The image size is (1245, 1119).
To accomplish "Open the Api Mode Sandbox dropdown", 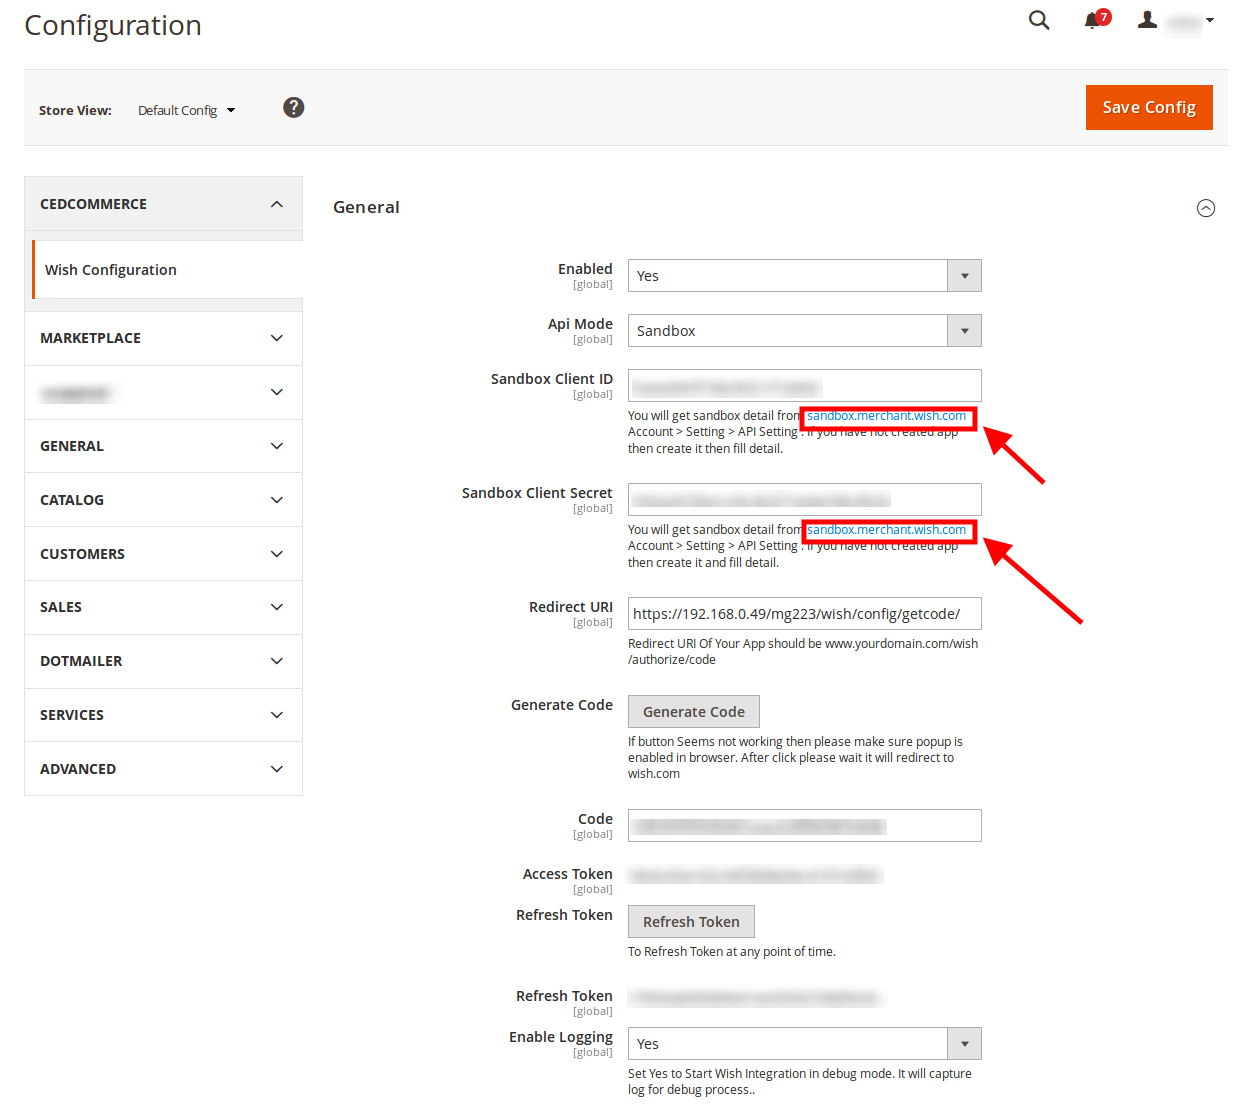I will point(805,331).
